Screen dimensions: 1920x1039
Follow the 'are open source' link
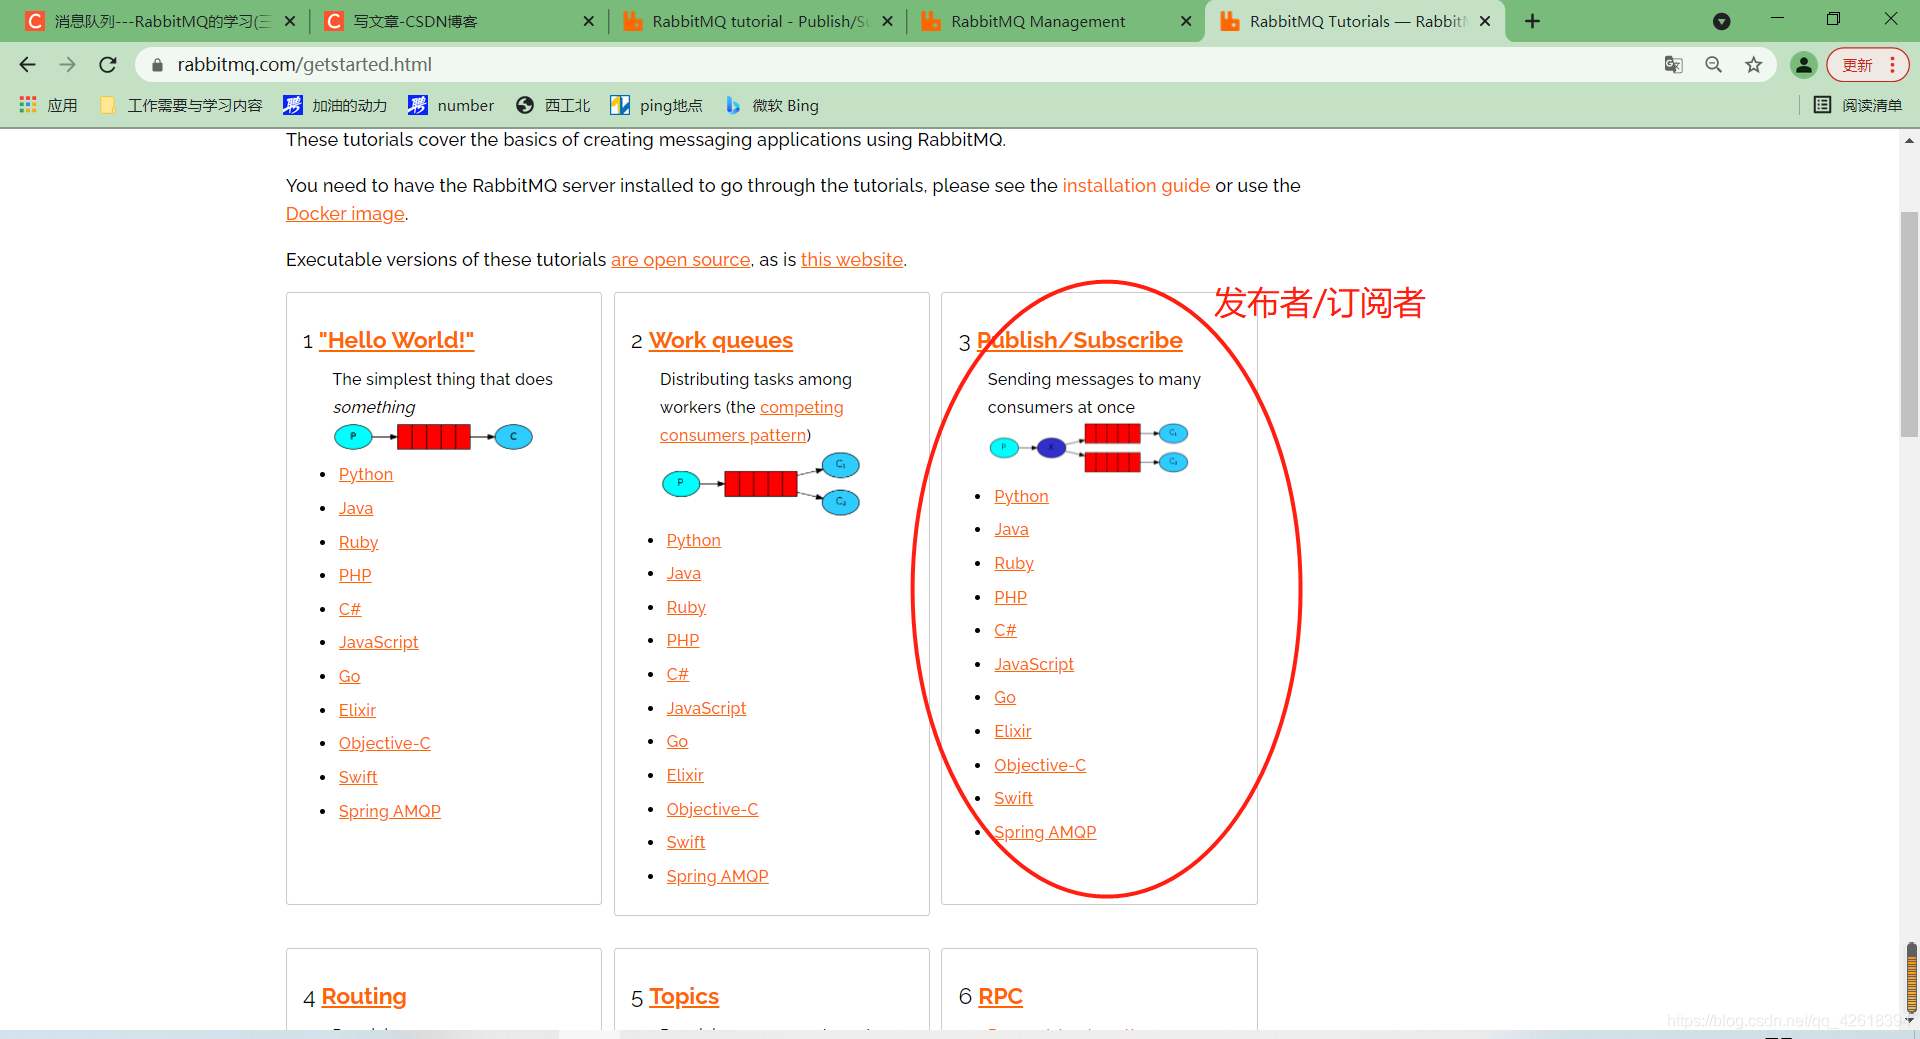tap(681, 260)
